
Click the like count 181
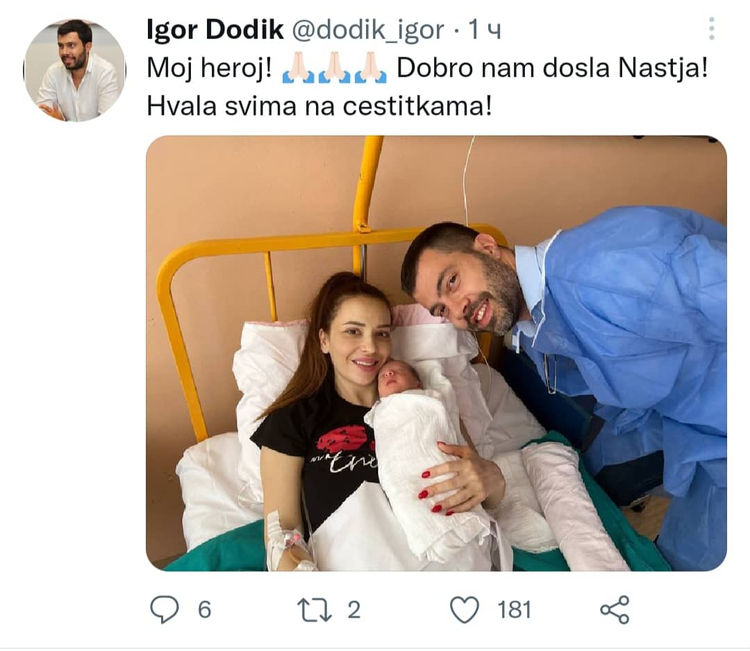pos(514,610)
